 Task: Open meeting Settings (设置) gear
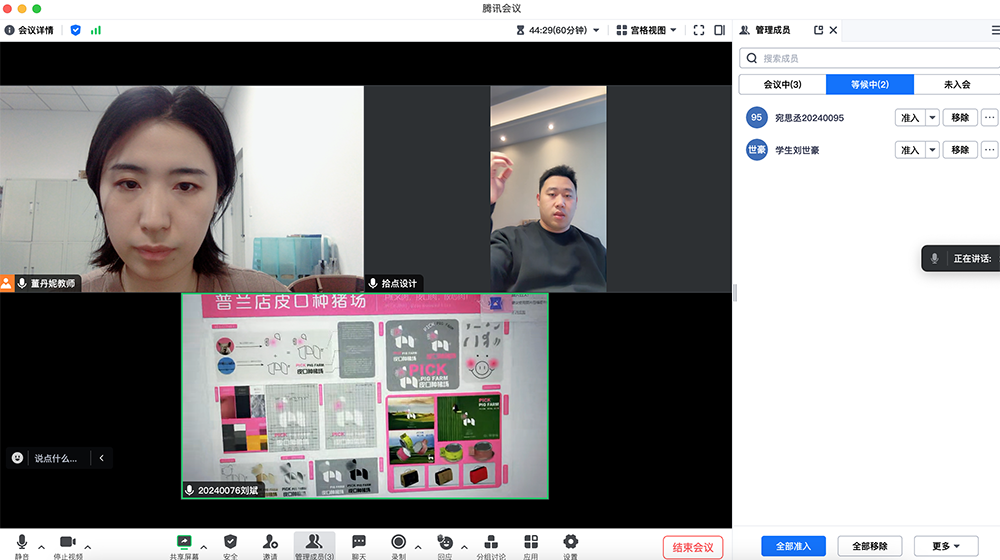pos(570,543)
